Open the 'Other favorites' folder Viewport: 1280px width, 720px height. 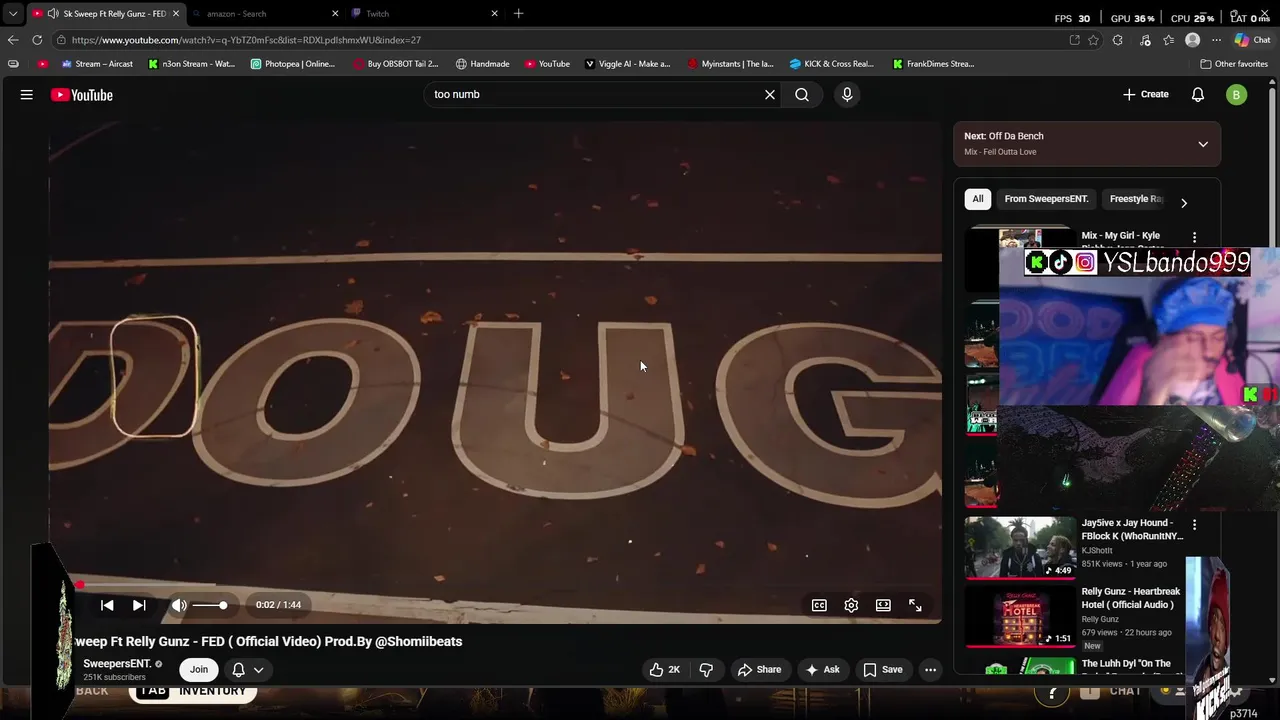[x=1234, y=64]
